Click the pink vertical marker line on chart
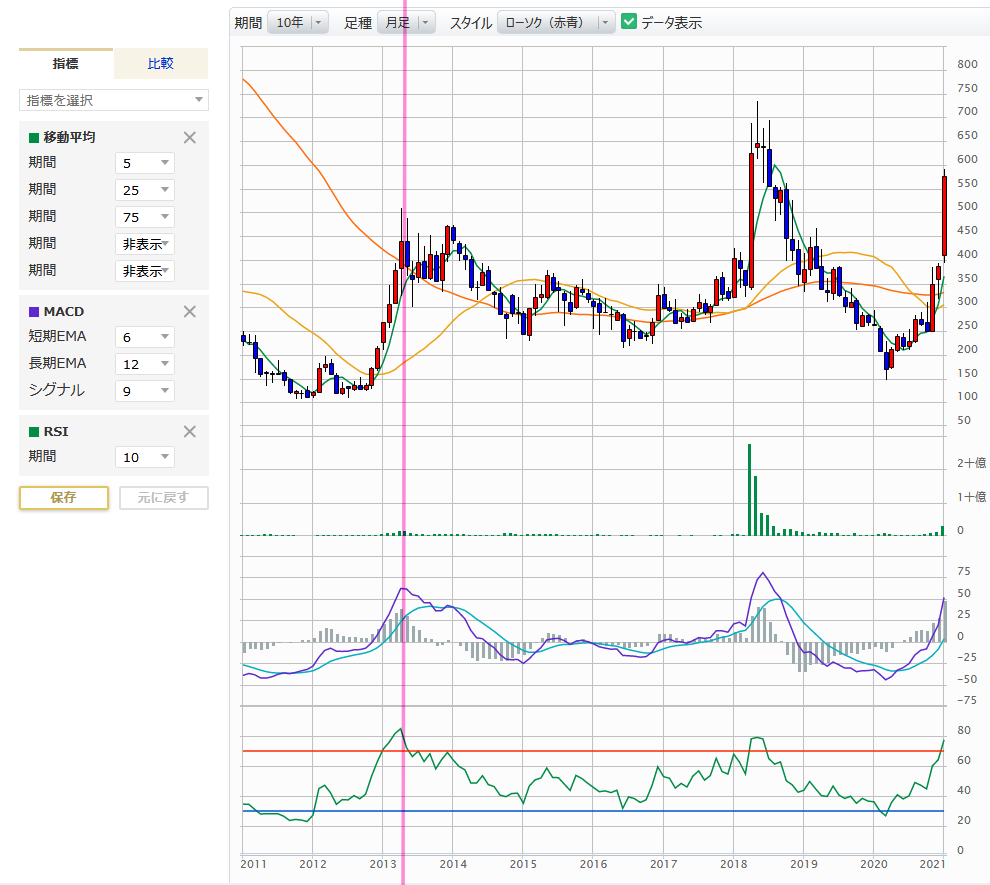 point(404,450)
